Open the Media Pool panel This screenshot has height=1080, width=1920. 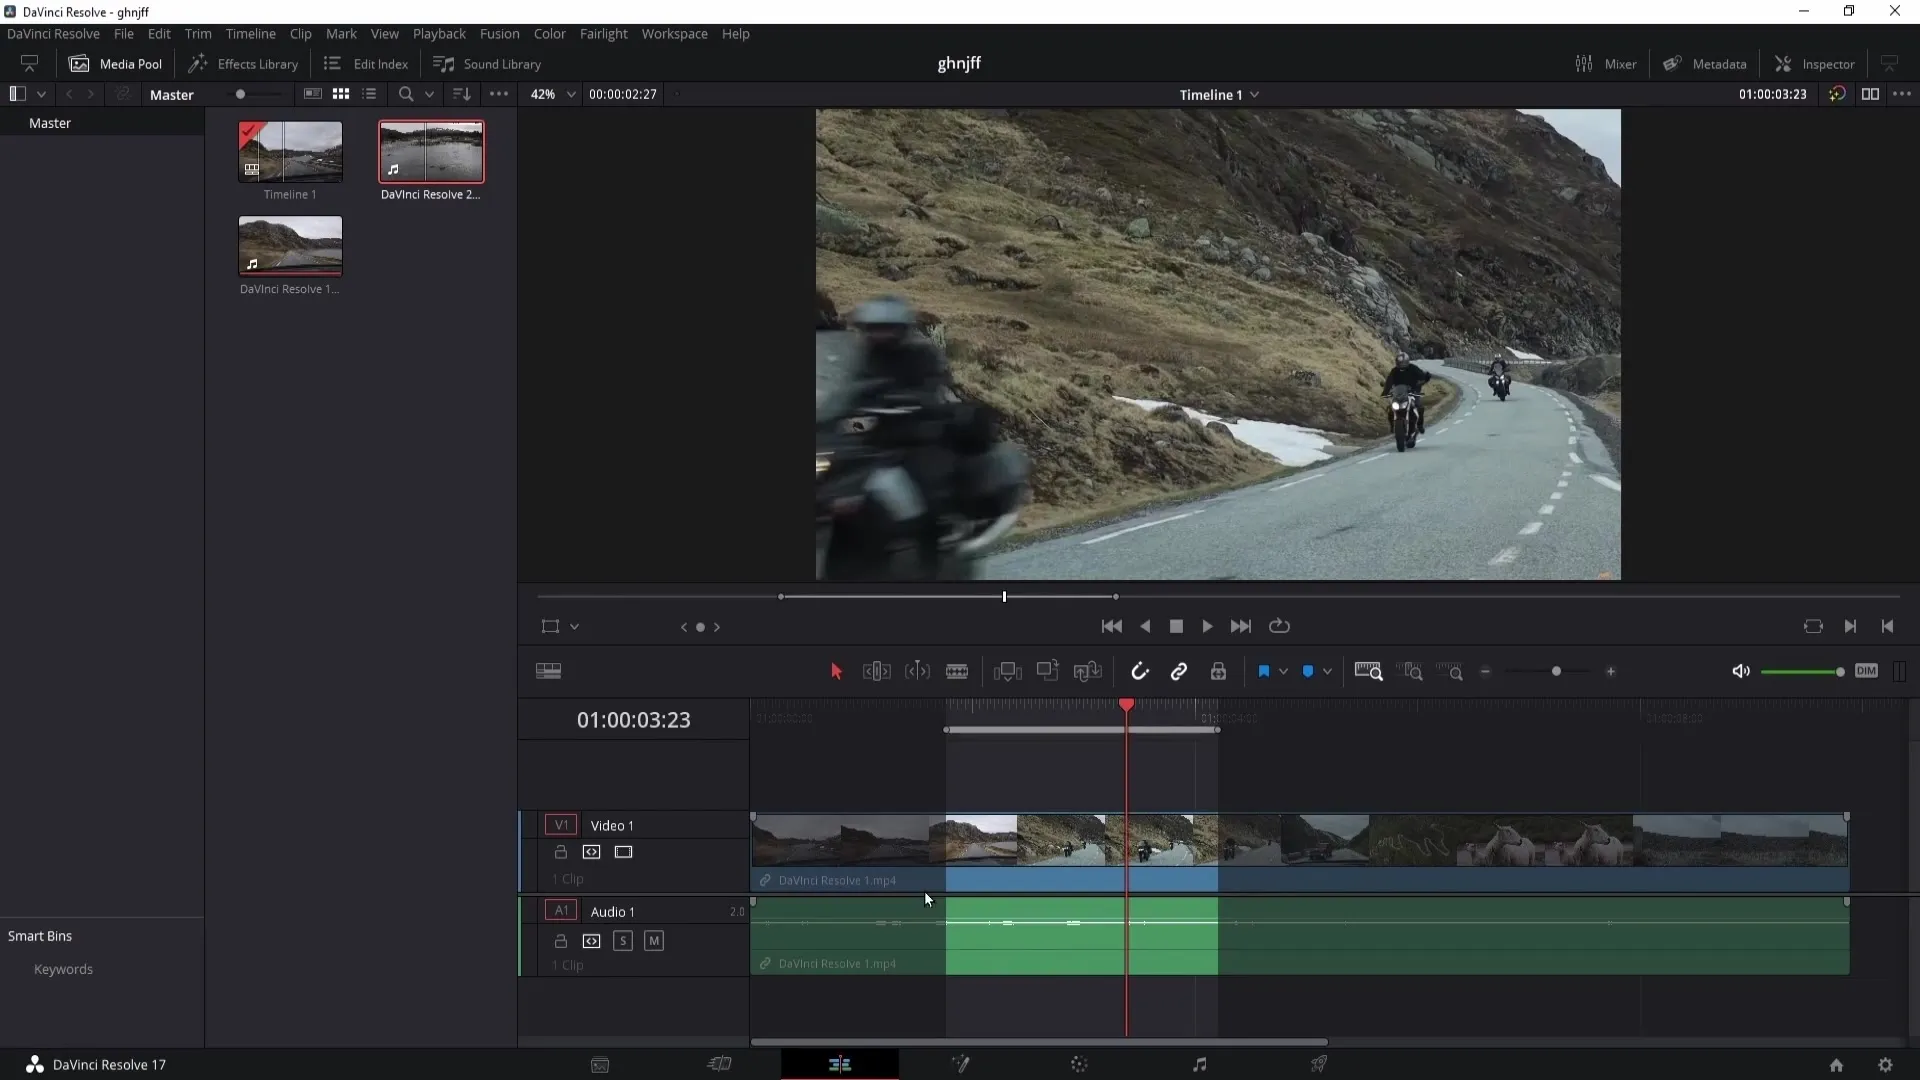click(x=115, y=64)
